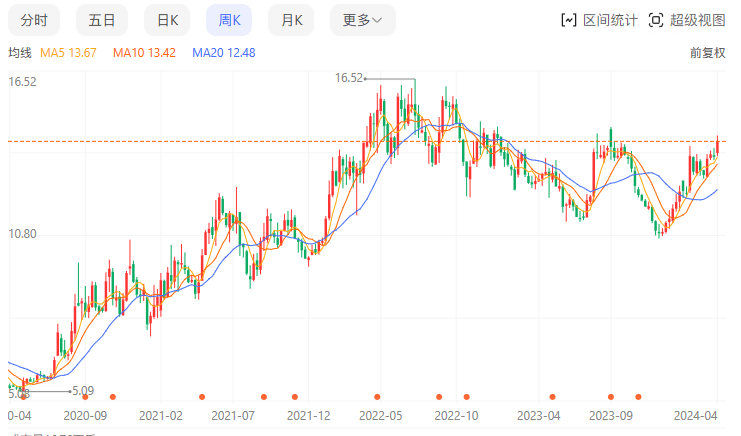Image resolution: width=741 pixels, height=436 pixels.
Task: Click the 2023-09 date axis label
Action: [x=611, y=416]
